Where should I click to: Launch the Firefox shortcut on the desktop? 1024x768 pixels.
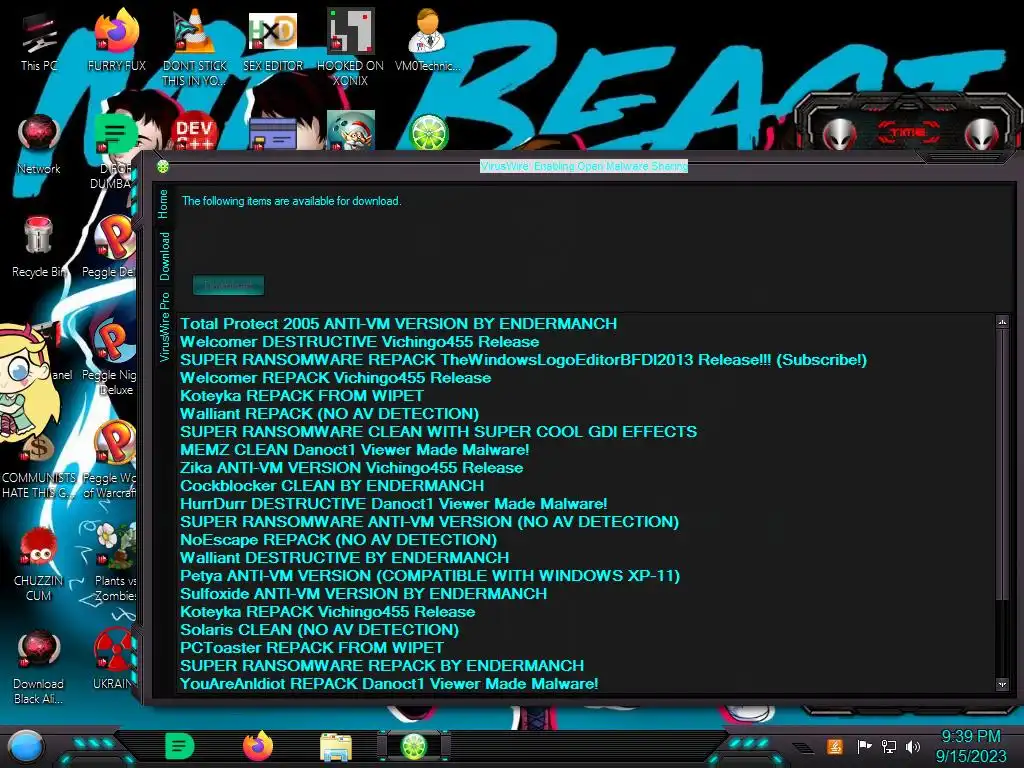[x=116, y=40]
